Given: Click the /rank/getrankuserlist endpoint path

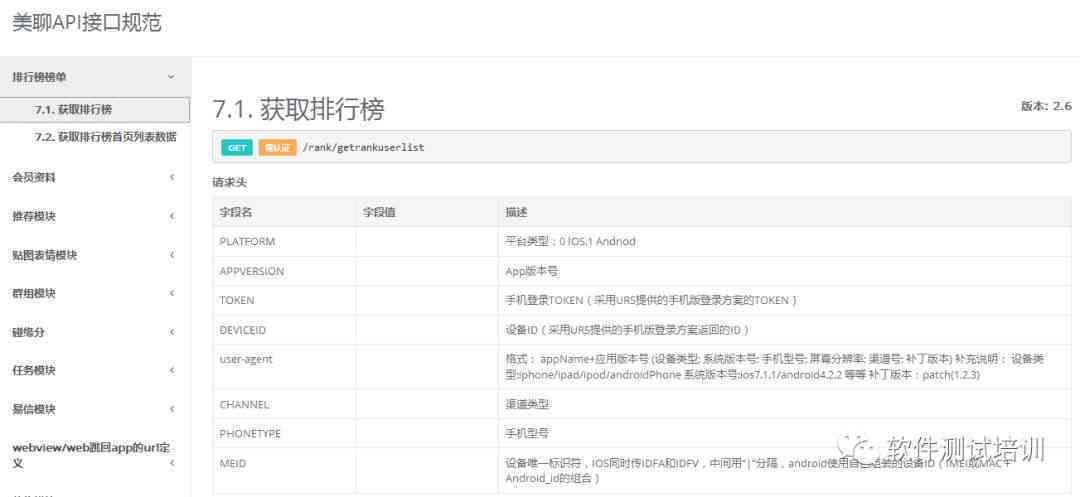Looking at the screenshot, I should [x=363, y=148].
